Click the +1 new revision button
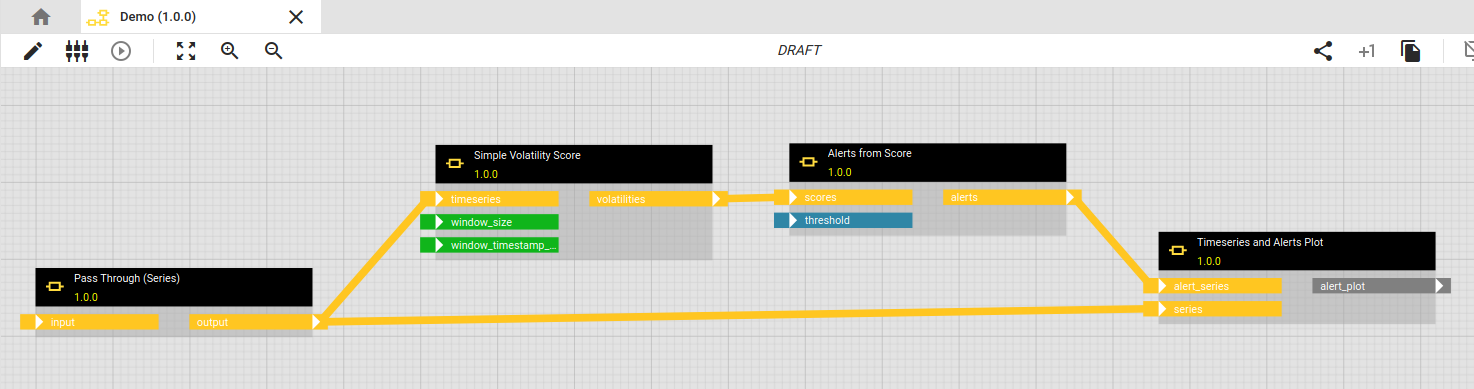Image resolution: width=1474 pixels, height=389 pixels. click(x=1367, y=51)
